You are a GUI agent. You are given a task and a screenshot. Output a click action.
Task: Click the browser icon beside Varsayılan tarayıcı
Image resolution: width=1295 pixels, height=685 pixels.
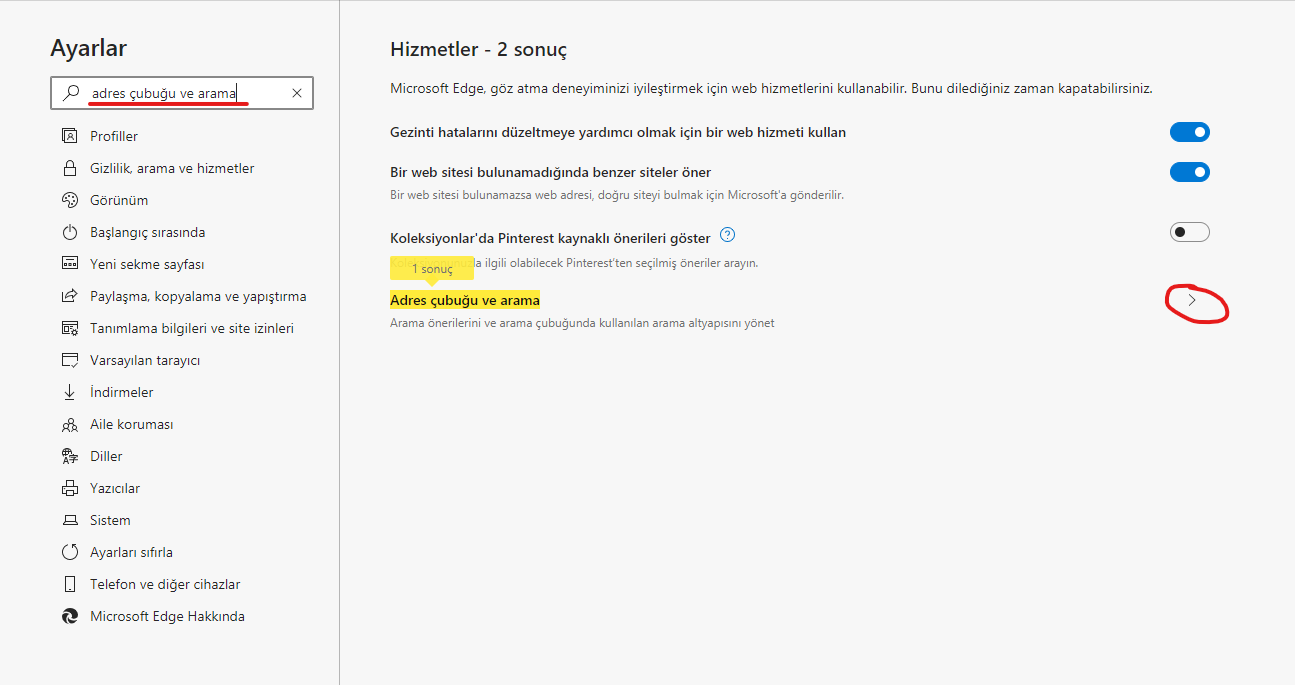tap(70, 360)
